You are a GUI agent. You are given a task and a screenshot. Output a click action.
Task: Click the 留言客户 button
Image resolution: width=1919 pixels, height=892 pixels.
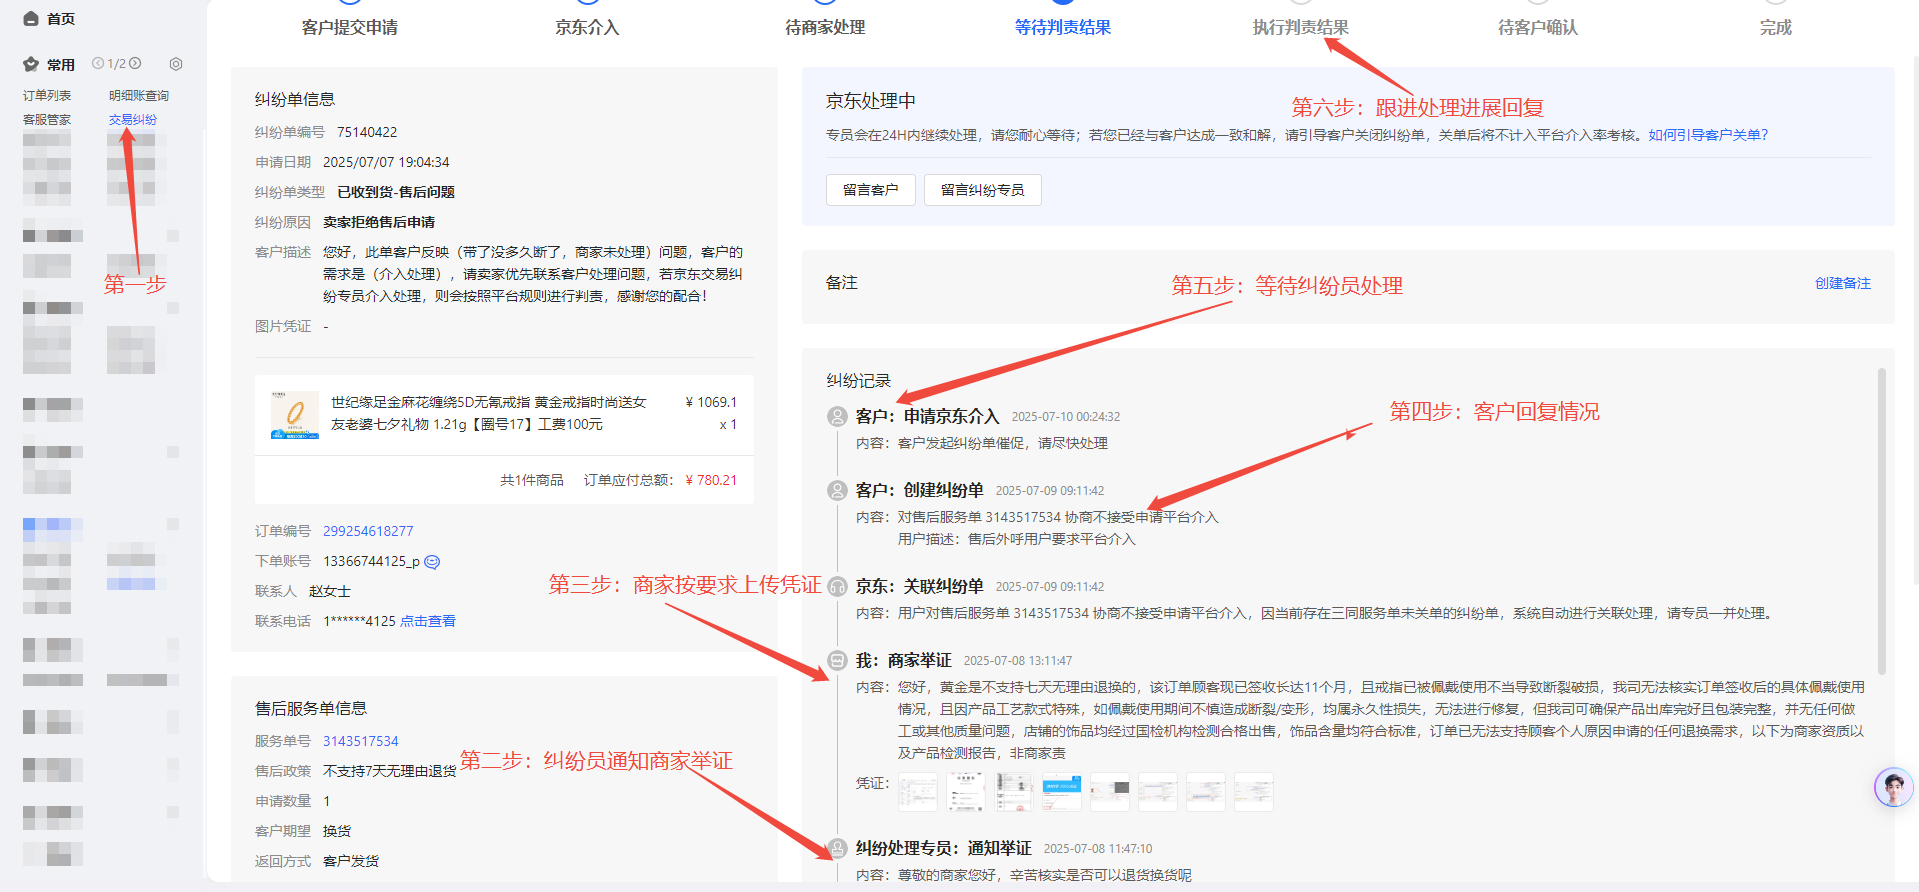pos(870,190)
